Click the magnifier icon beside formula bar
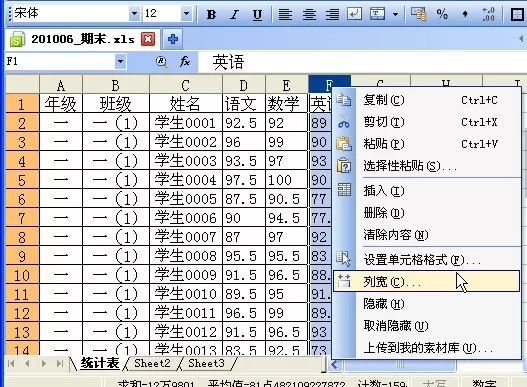527x387 pixels. point(162,62)
